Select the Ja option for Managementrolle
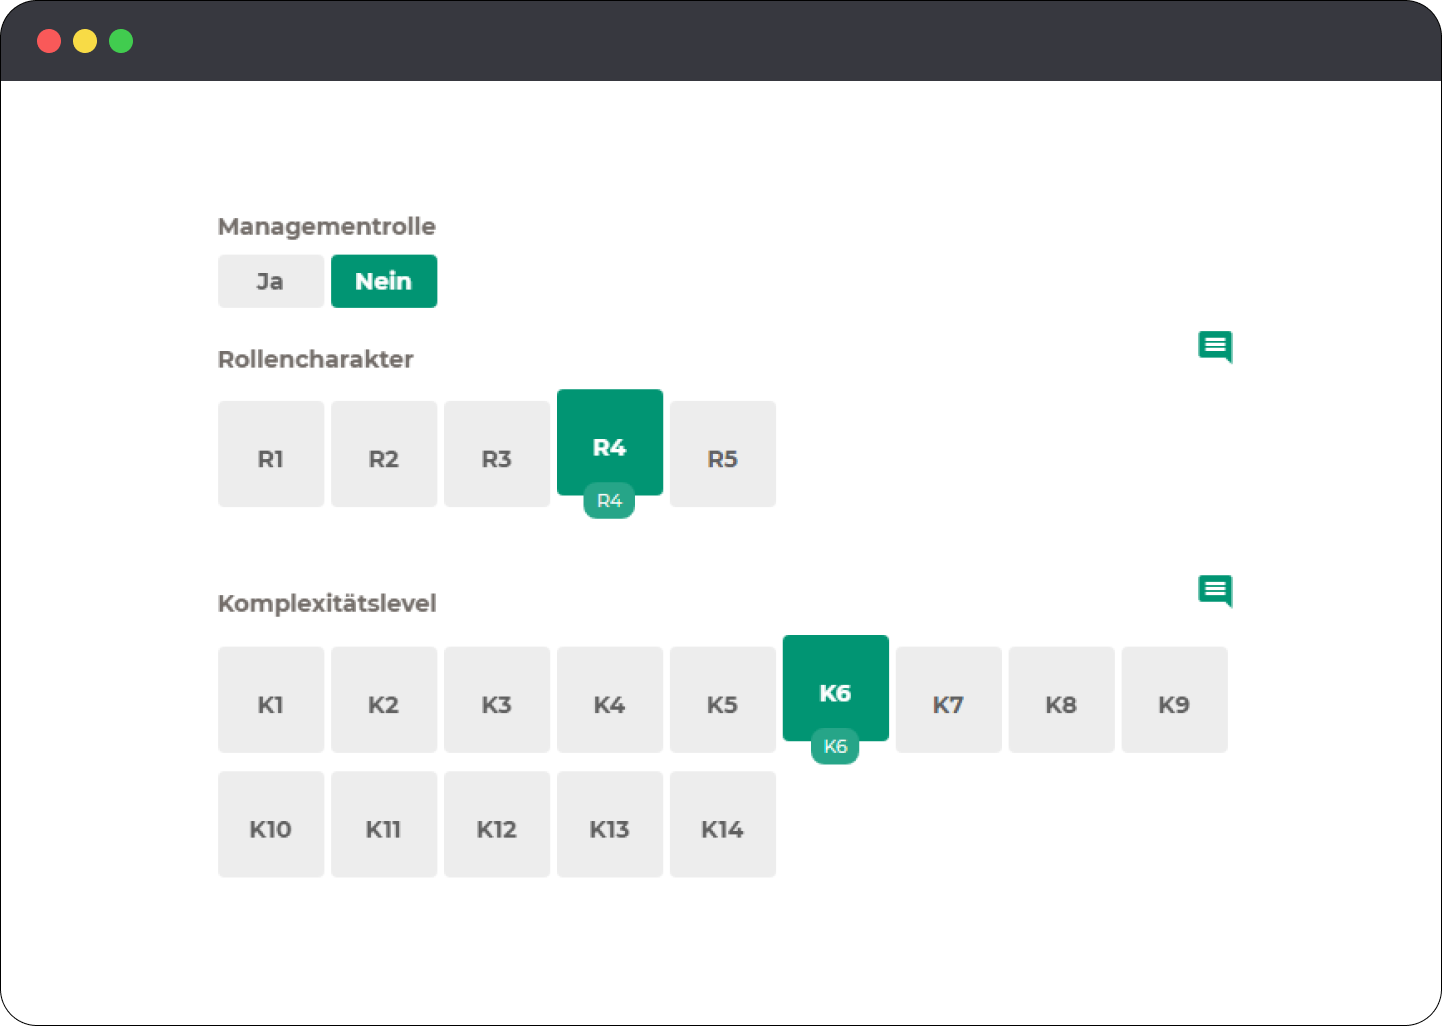 point(270,281)
